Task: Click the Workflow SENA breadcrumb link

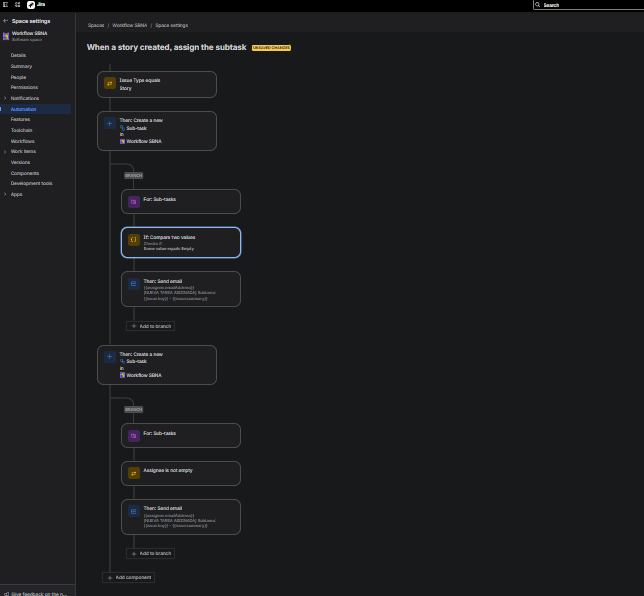Action: coord(129,25)
